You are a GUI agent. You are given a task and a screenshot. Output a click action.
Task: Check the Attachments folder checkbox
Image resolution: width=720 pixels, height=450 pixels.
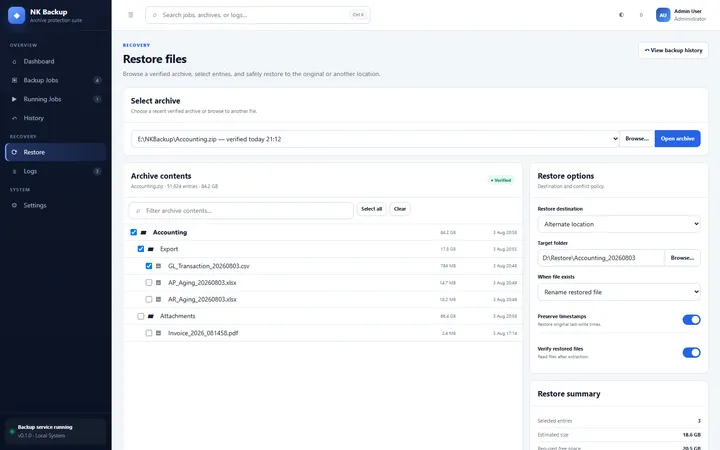(x=141, y=316)
